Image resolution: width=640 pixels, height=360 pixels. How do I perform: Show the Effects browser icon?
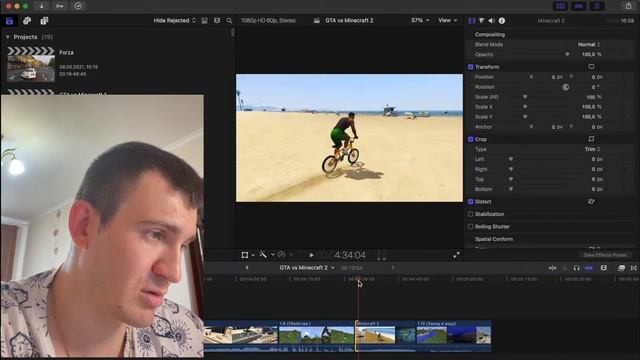tap(621, 268)
